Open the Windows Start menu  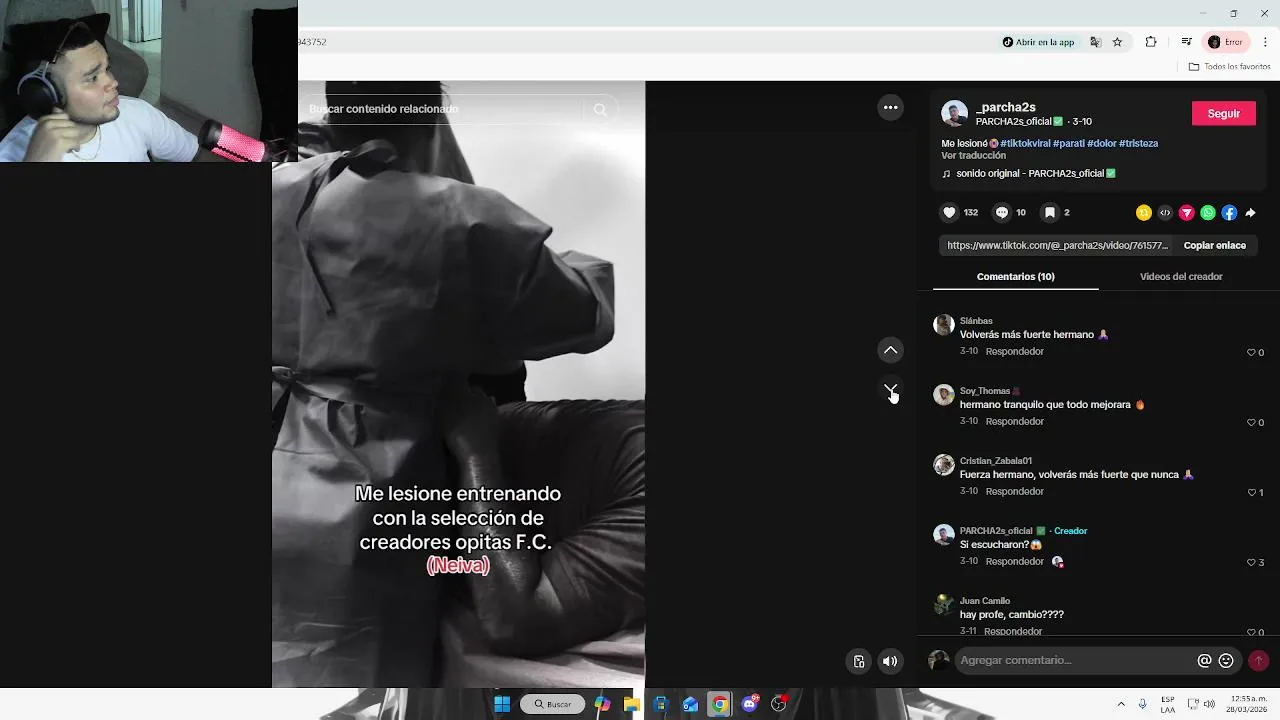click(x=502, y=704)
